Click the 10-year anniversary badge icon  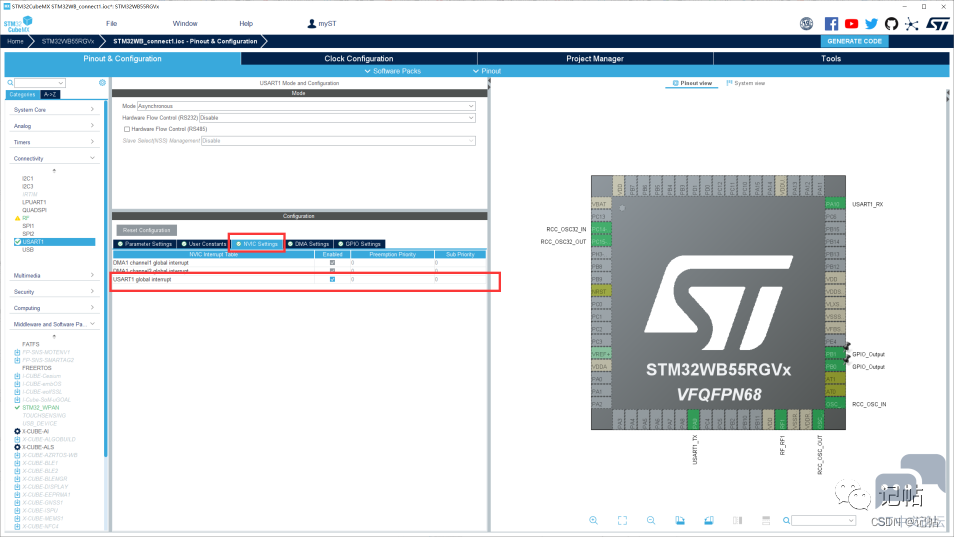tap(806, 24)
